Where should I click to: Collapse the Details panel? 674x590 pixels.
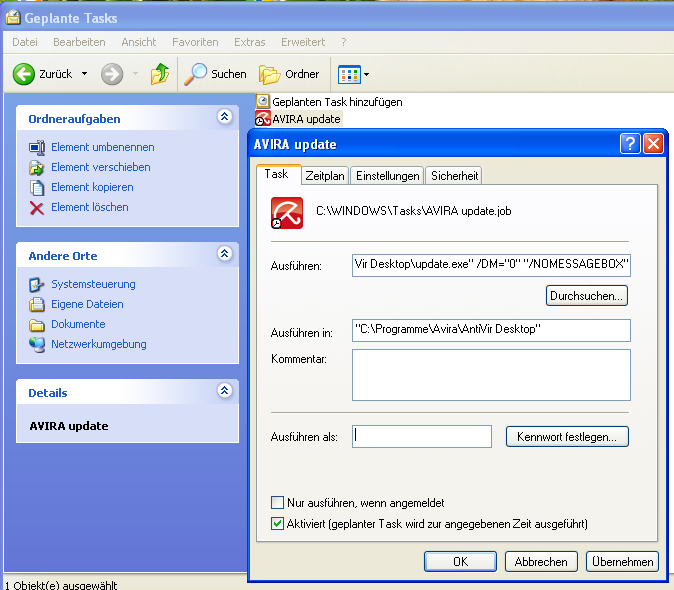point(224,391)
